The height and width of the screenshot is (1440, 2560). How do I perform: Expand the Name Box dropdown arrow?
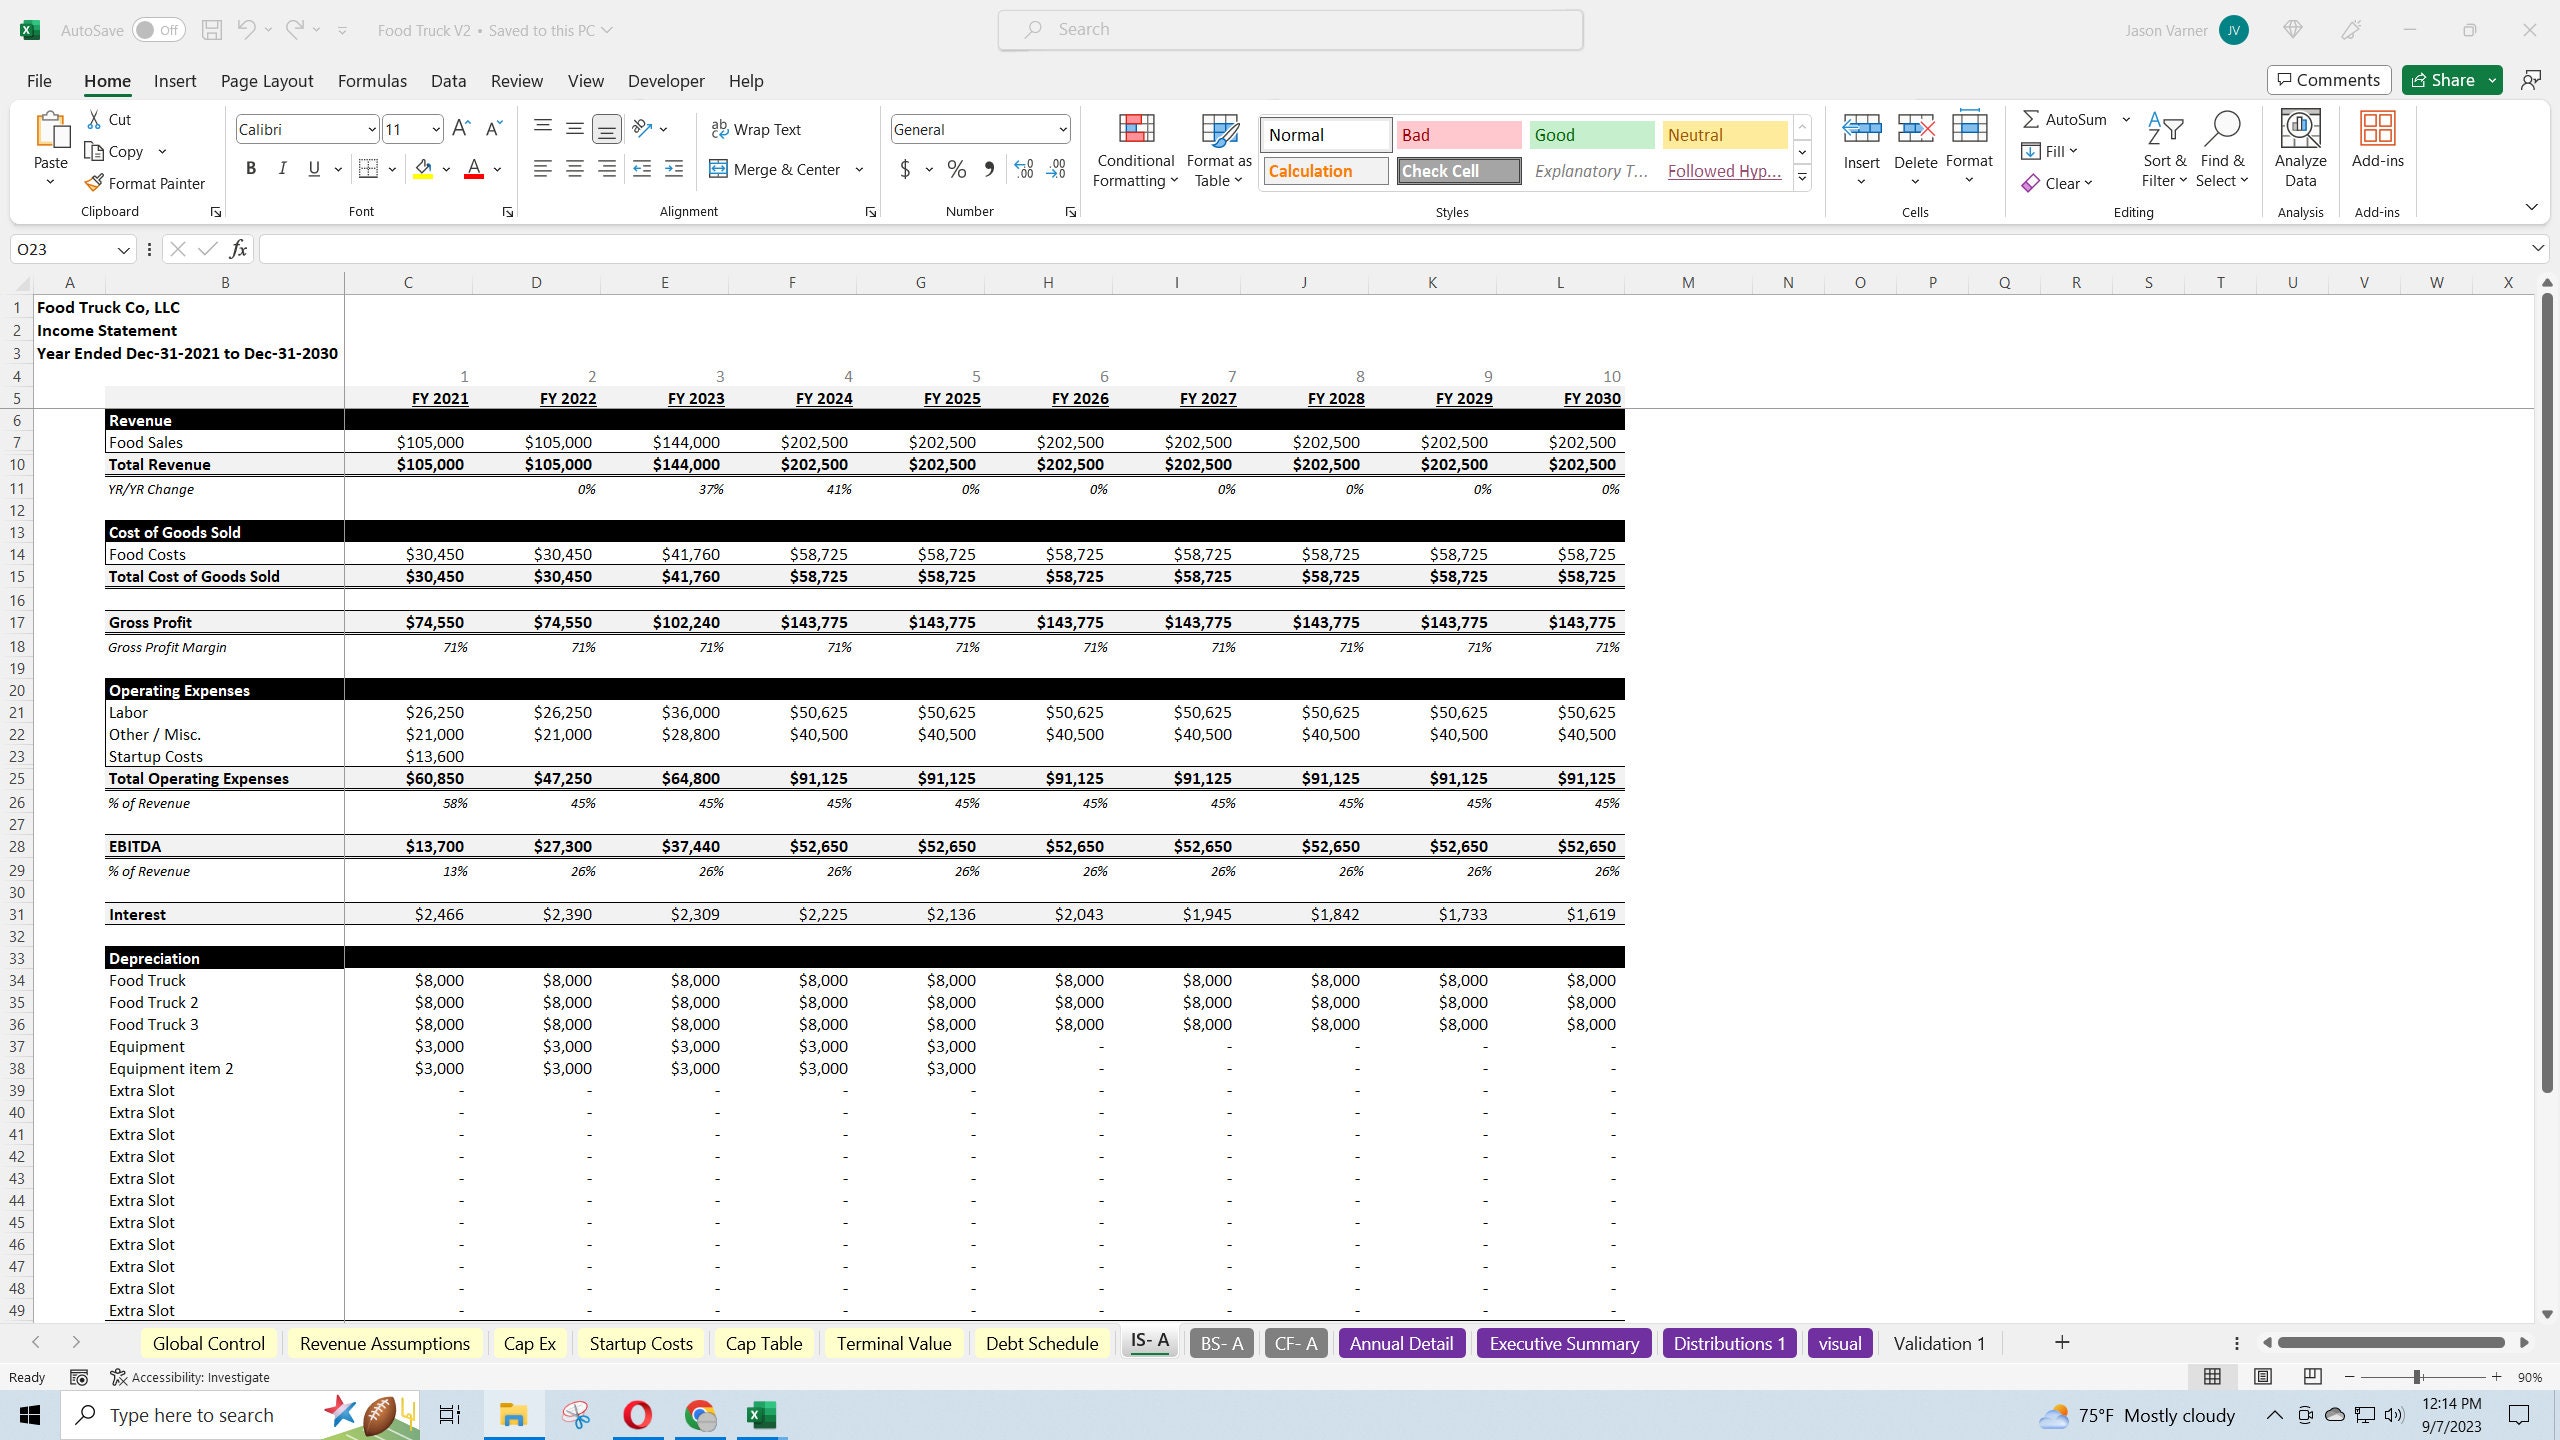[x=123, y=249]
